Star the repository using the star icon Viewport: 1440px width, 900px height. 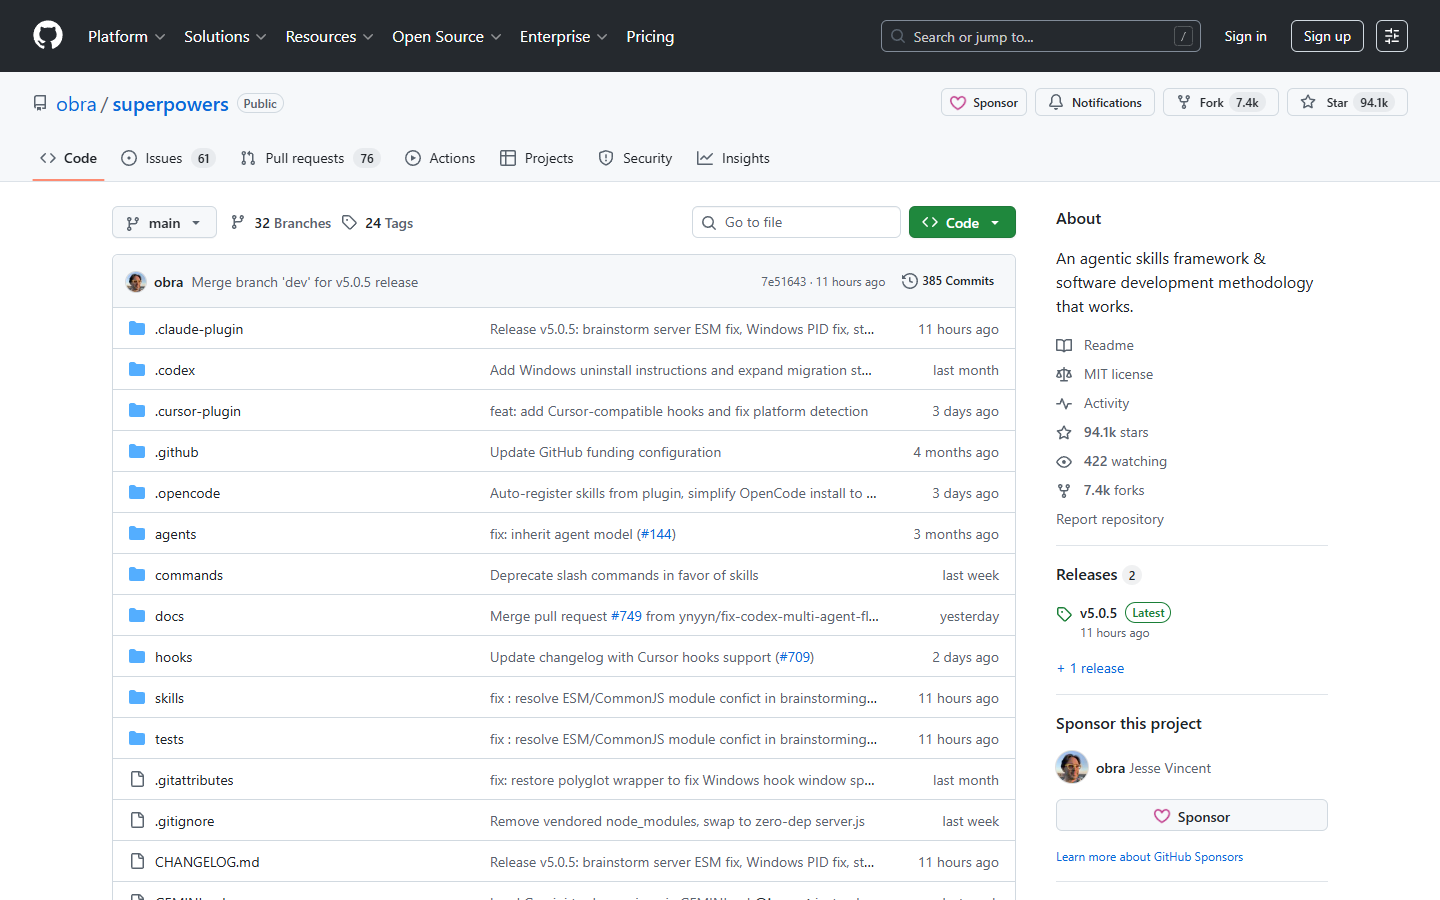click(x=1308, y=101)
